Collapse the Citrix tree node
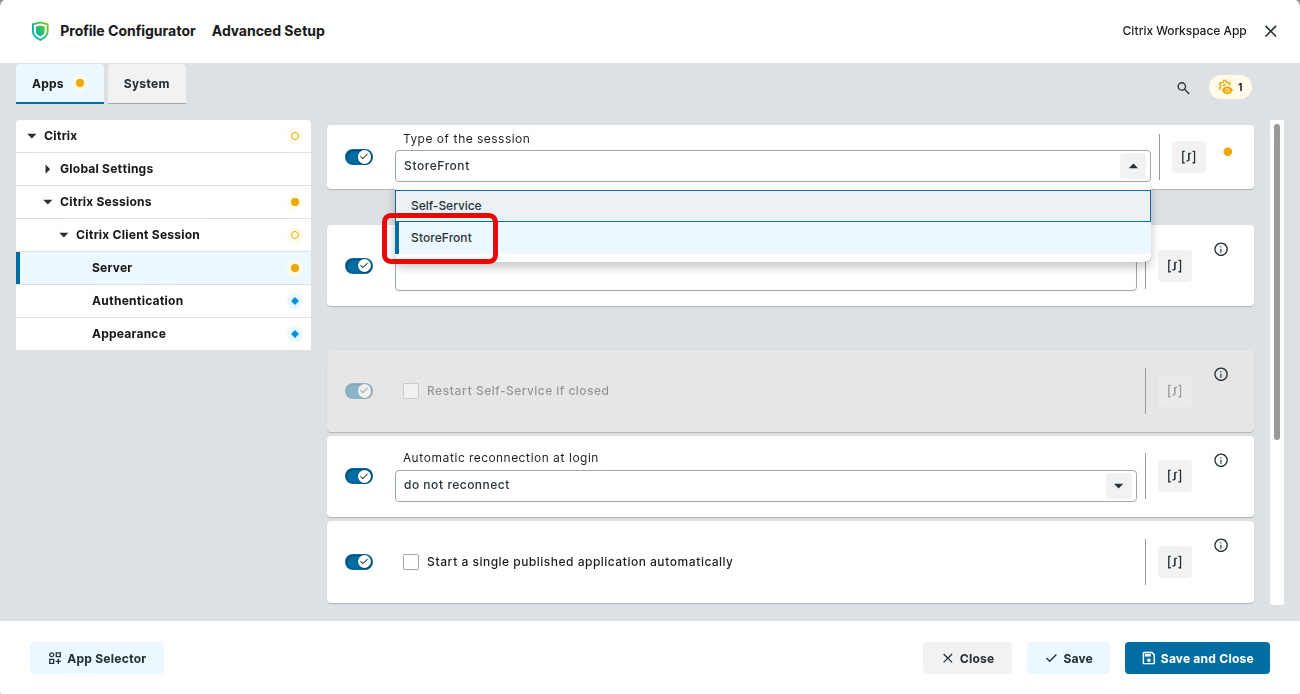1300x694 pixels. pyautogui.click(x=31, y=136)
